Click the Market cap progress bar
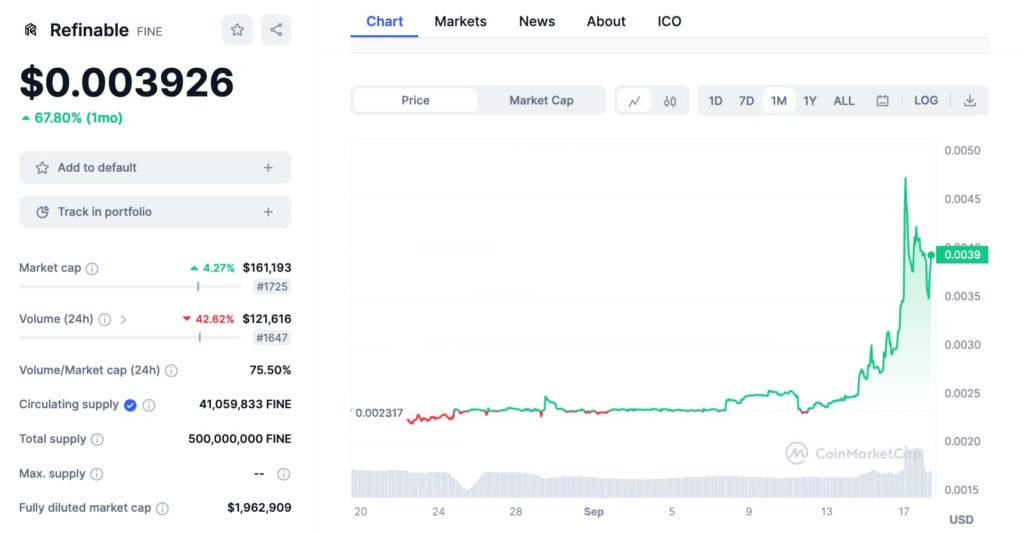Image resolution: width=1024 pixels, height=533 pixels. (131, 287)
